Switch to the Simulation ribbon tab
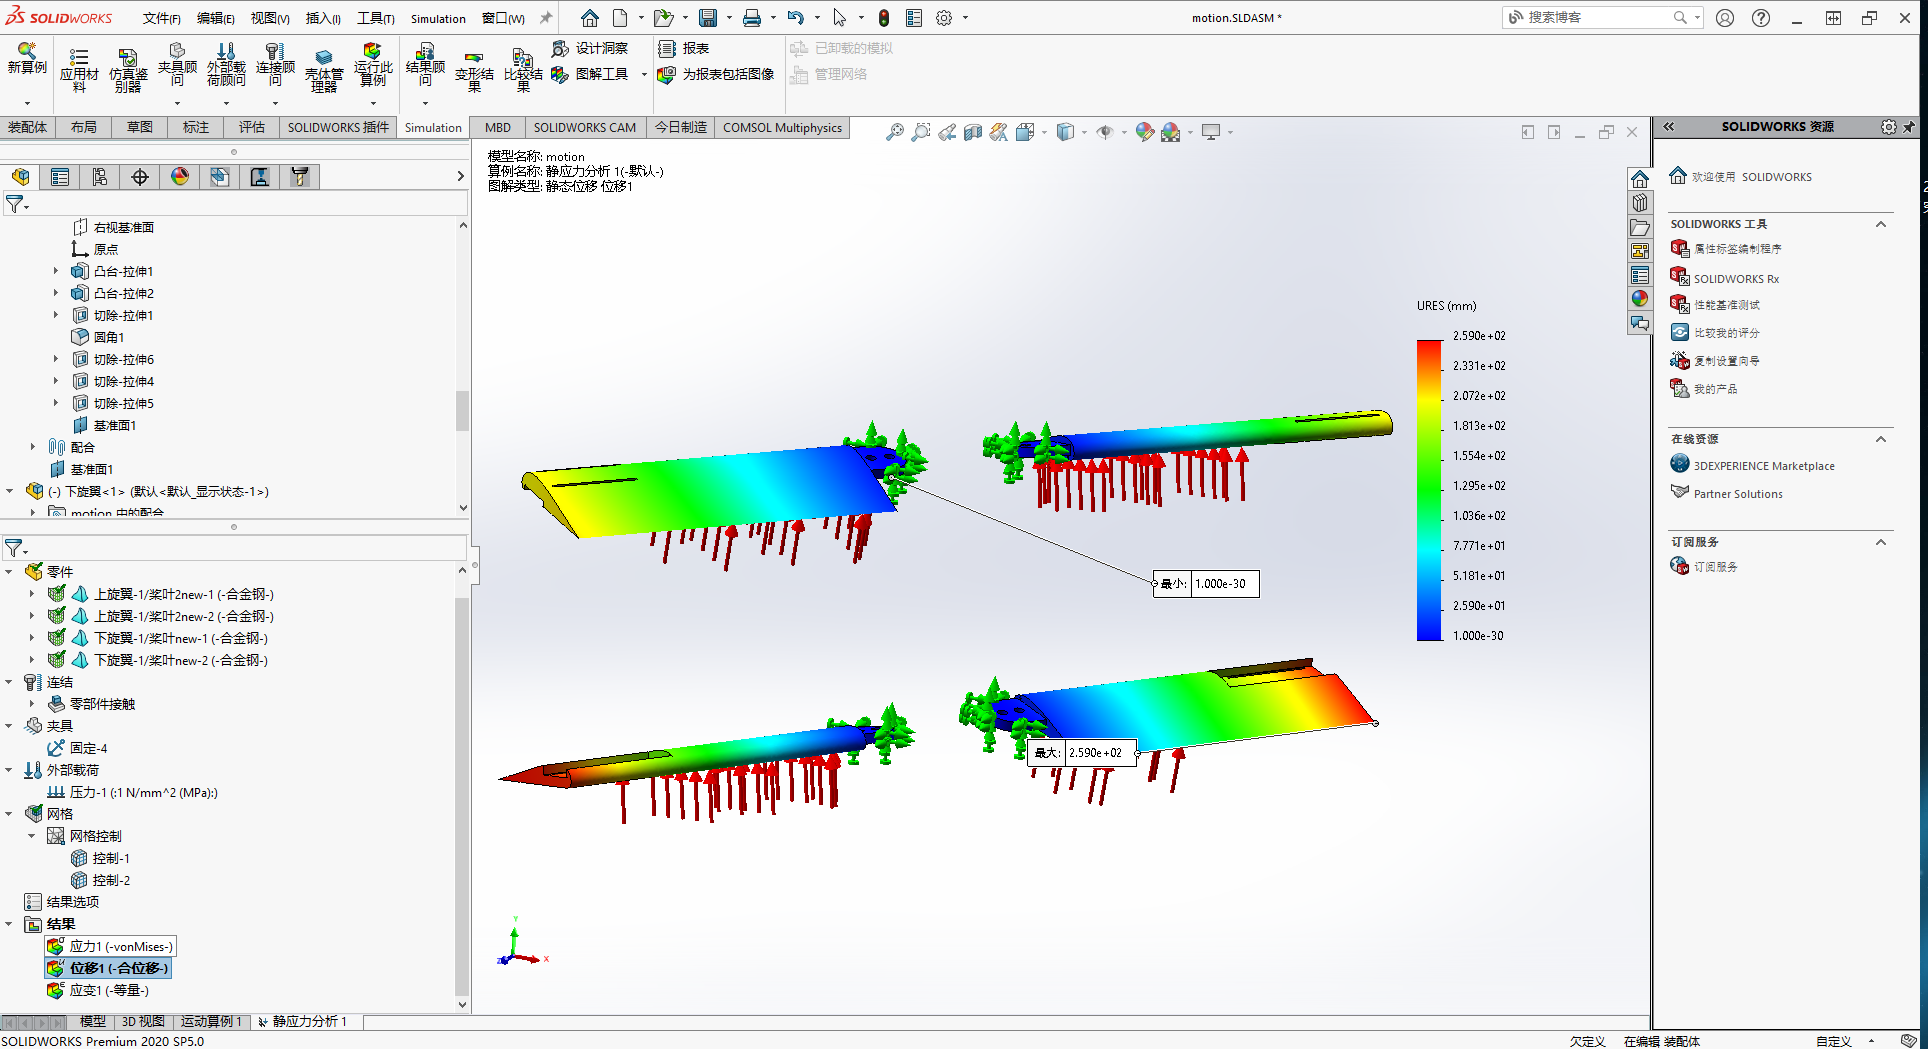The image size is (1928, 1049). [432, 127]
